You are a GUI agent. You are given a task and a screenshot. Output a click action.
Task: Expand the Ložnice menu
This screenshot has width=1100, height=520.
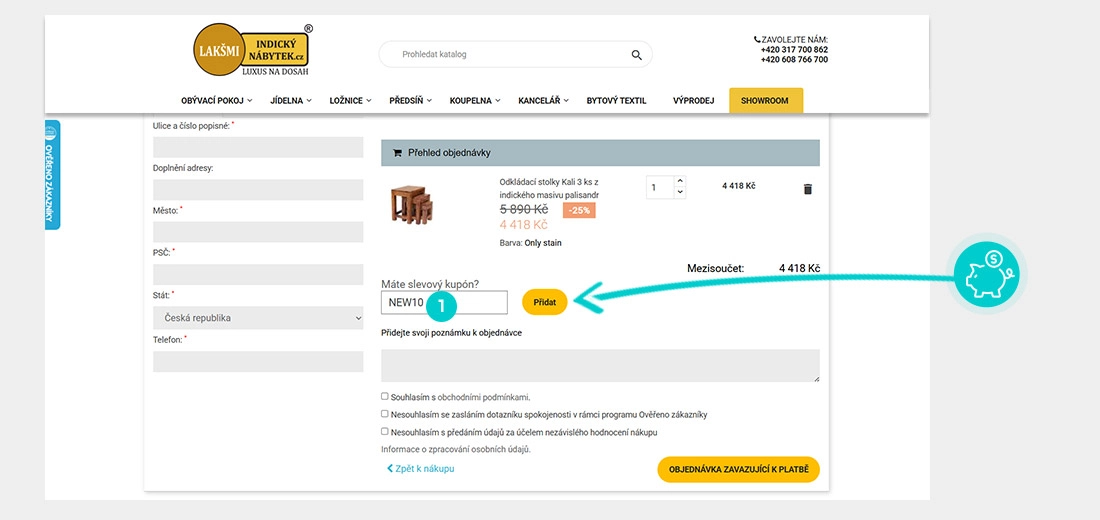pyautogui.click(x=350, y=100)
